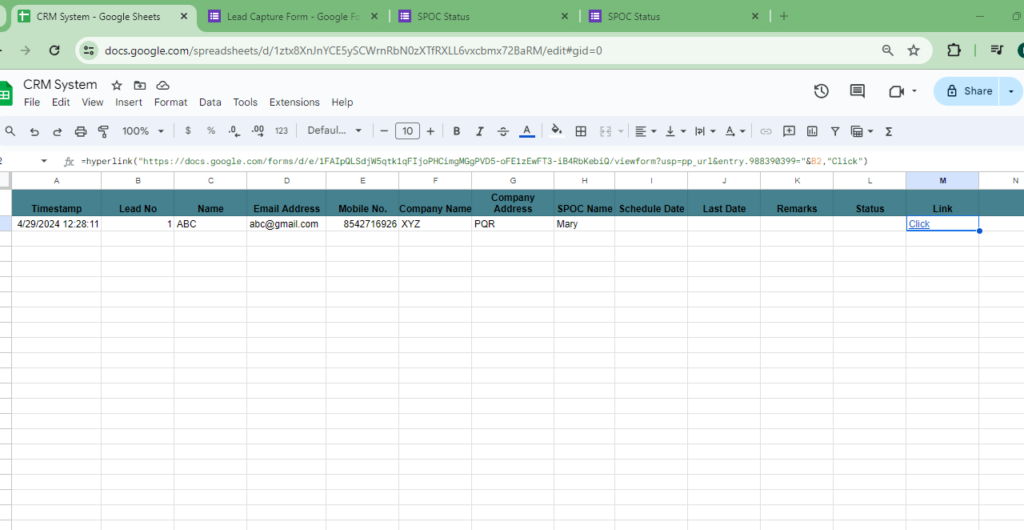Open the Edit menu
This screenshot has width=1024, height=530.
tap(61, 102)
